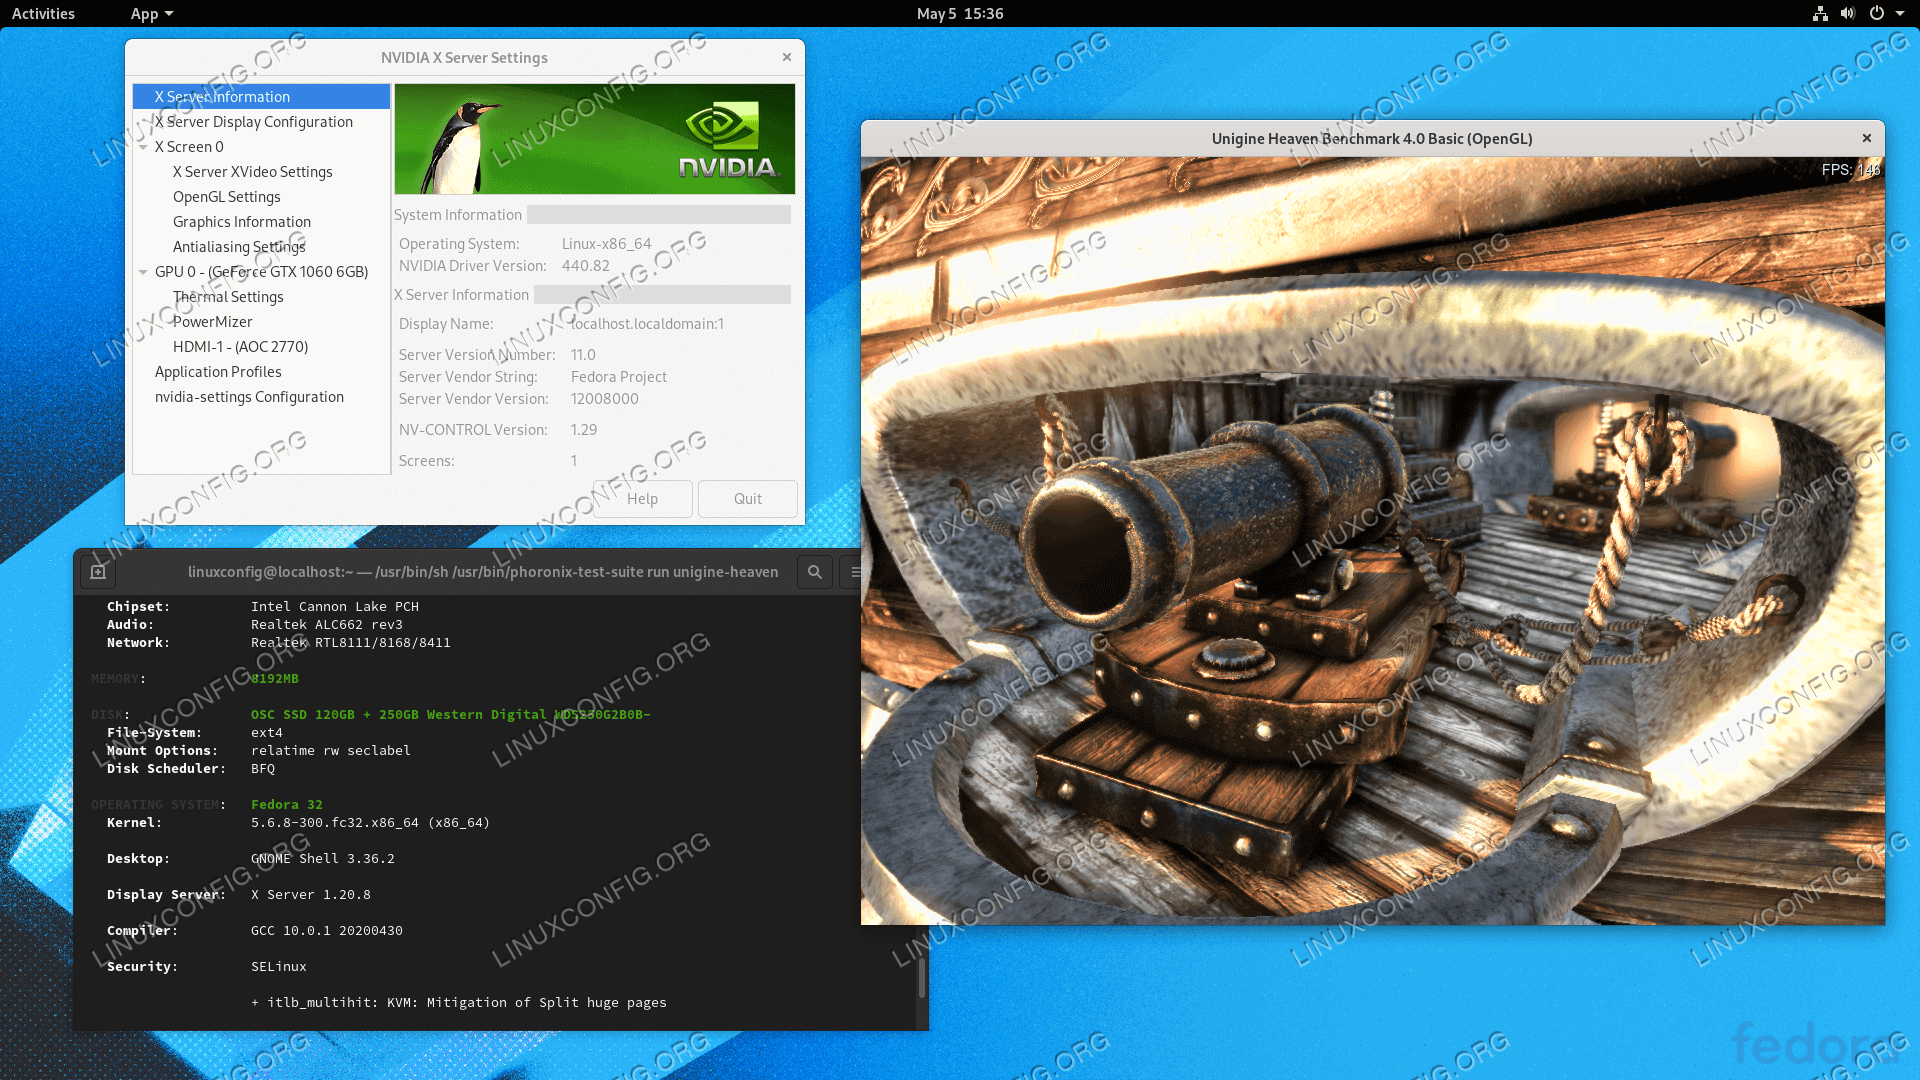Open Thermal Settings entry
1920x1080 pixels.
point(228,297)
